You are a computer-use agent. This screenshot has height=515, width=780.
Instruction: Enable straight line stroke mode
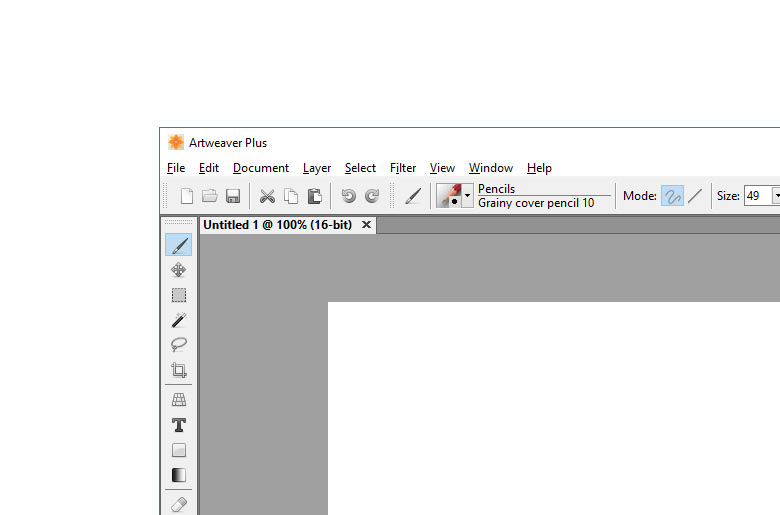(695, 196)
